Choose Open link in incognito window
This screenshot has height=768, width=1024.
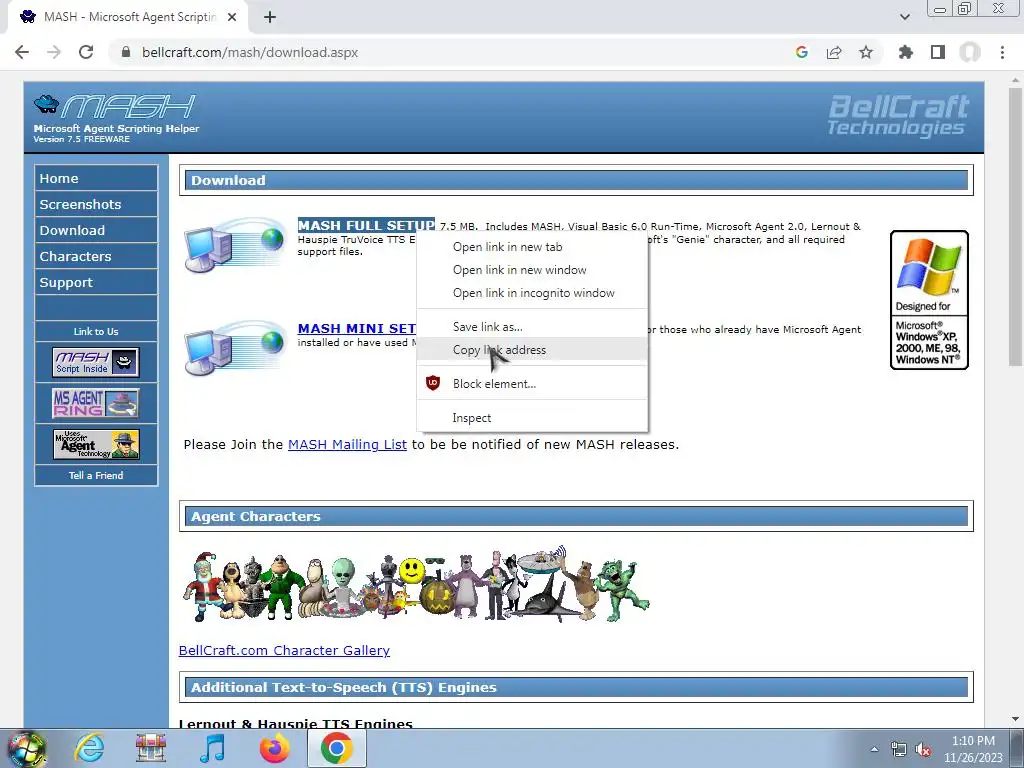(532, 293)
